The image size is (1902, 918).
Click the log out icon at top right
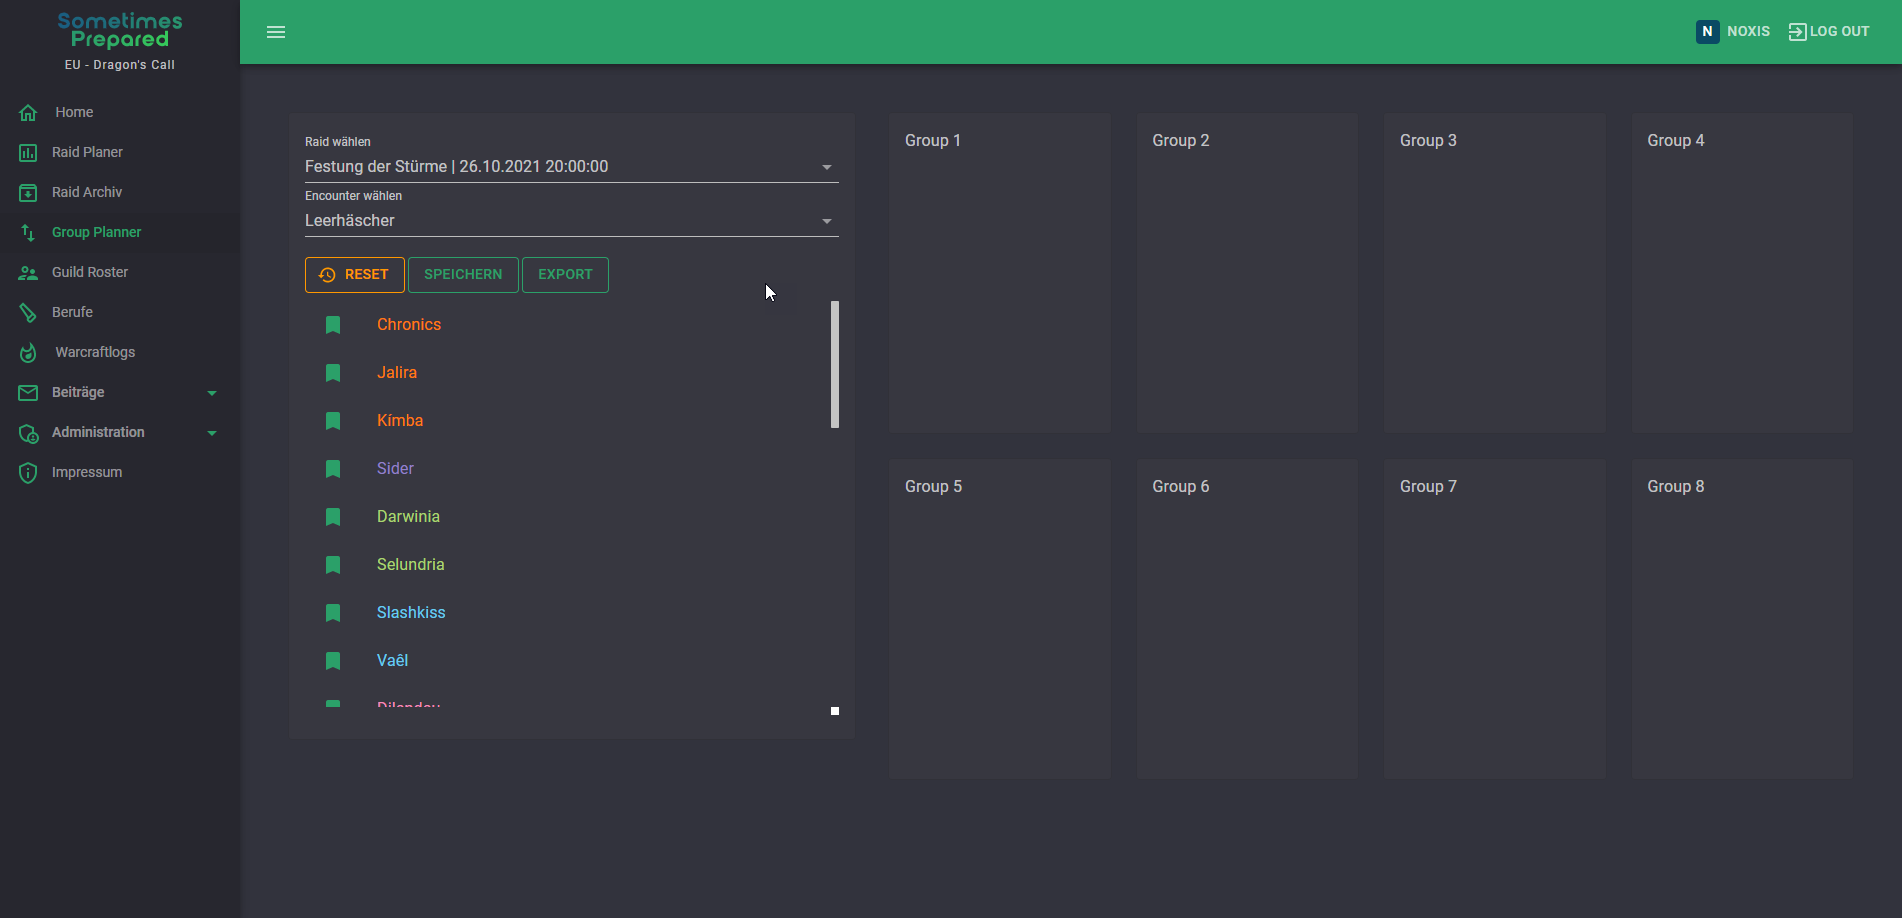[1796, 31]
